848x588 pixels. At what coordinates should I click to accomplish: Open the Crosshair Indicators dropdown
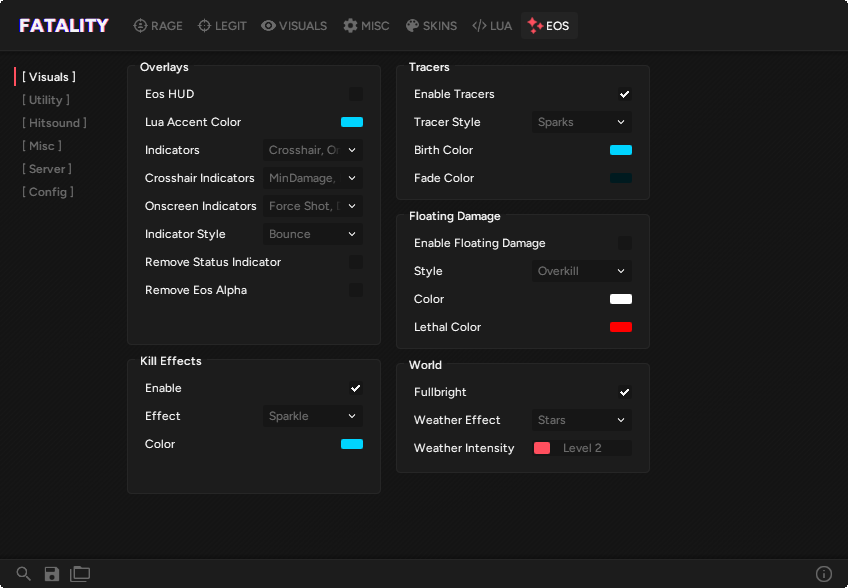point(313,178)
